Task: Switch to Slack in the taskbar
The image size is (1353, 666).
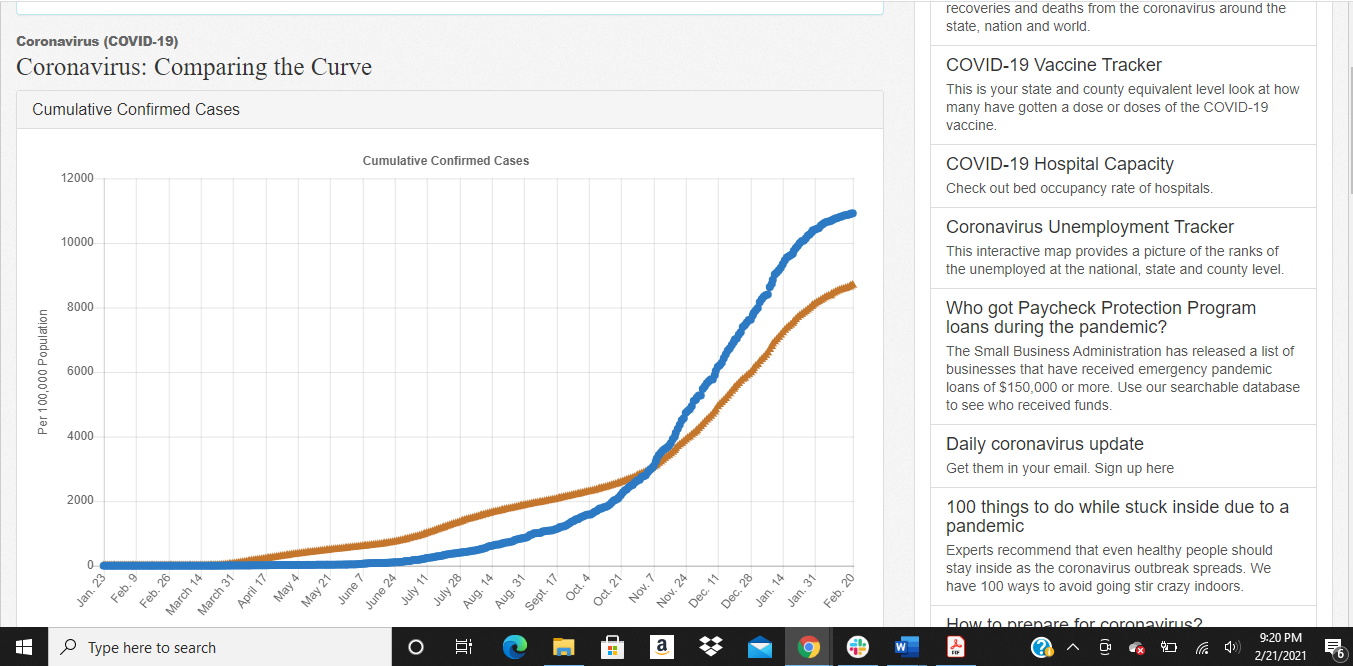Action: pos(858,647)
